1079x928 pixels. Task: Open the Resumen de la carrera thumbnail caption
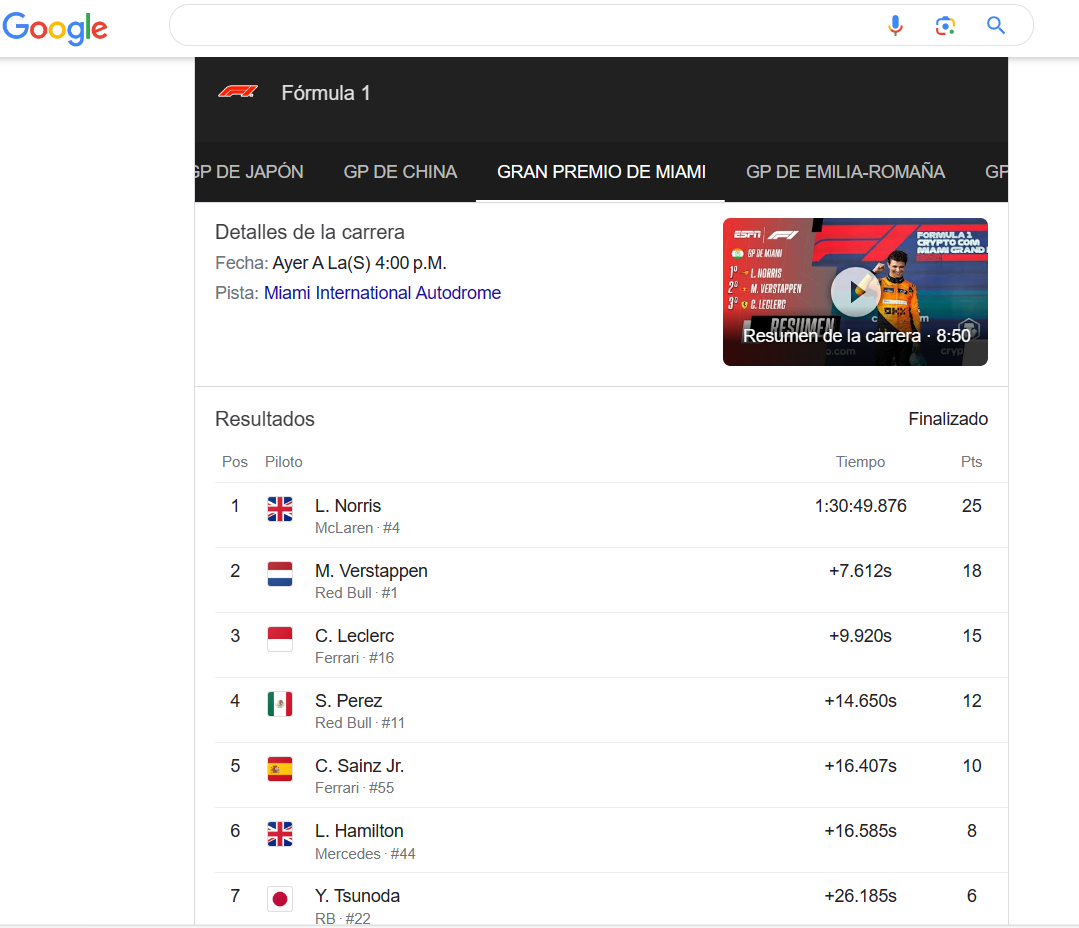coord(857,336)
